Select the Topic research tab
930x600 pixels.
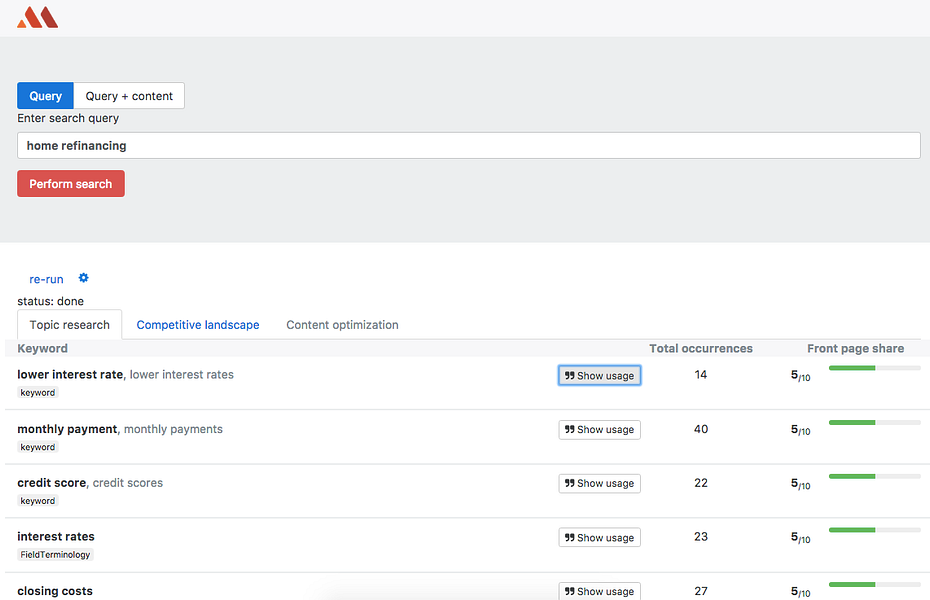(69, 325)
